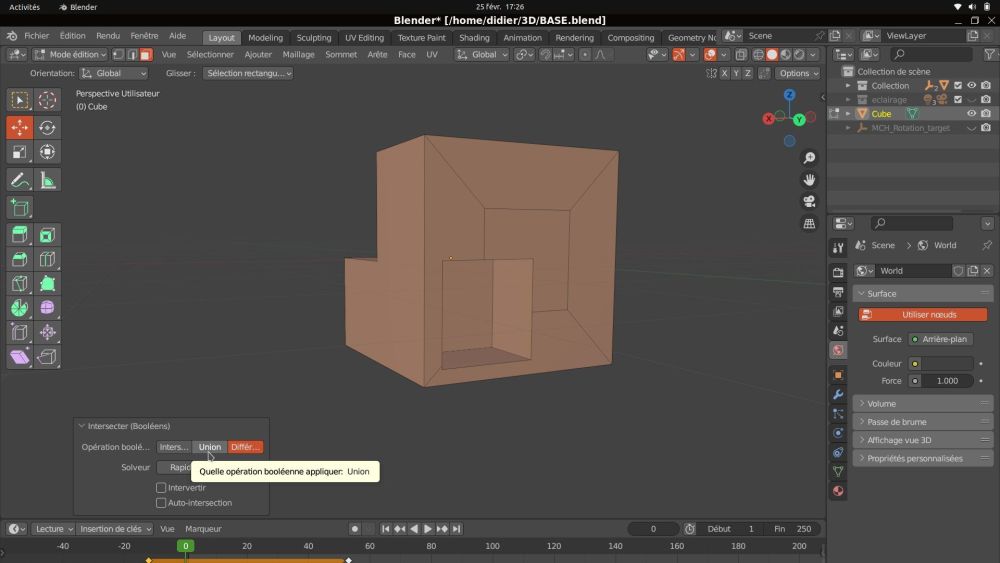Toggle camera view icon in viewport
Image resolution: width=1000 pixels, height=563 pixels.
click(809, 201)
